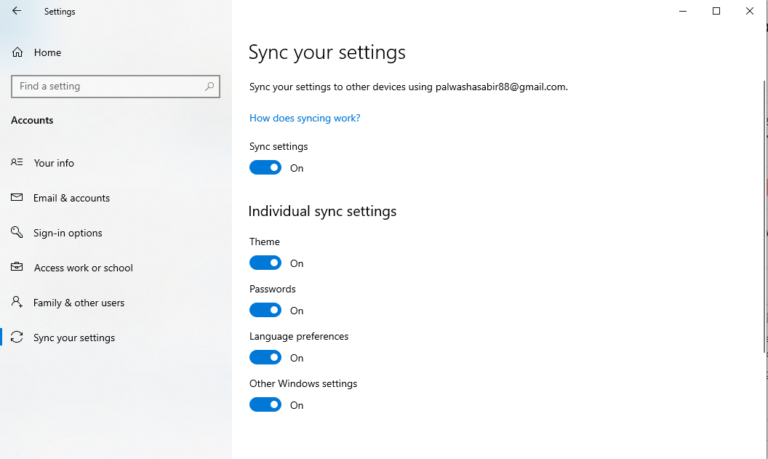
Task: Click the vertical scrollbar on right
Action: 764,200
